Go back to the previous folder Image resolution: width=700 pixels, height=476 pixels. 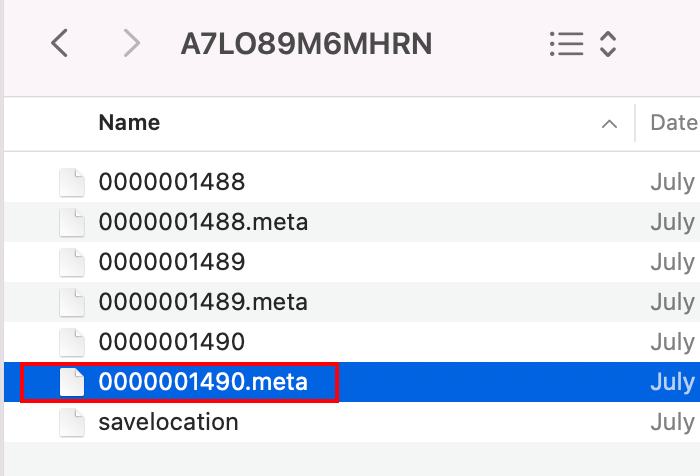coord(60,43)
